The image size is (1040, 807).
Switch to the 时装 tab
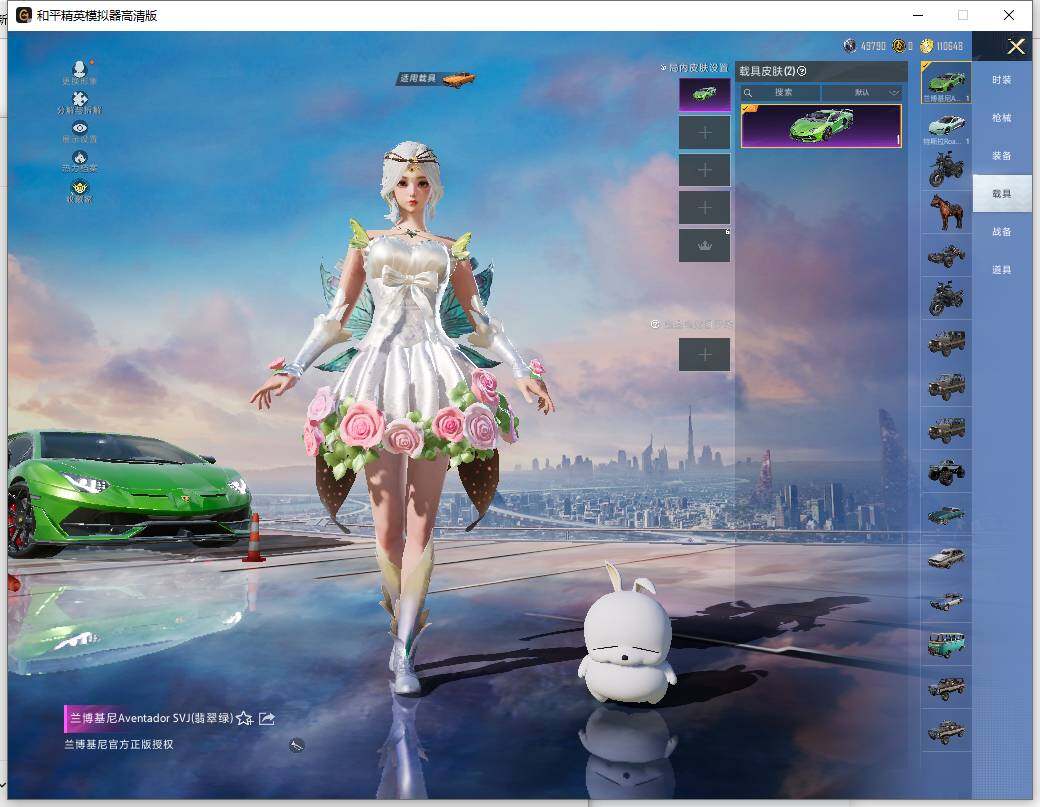click(1001, 80)
